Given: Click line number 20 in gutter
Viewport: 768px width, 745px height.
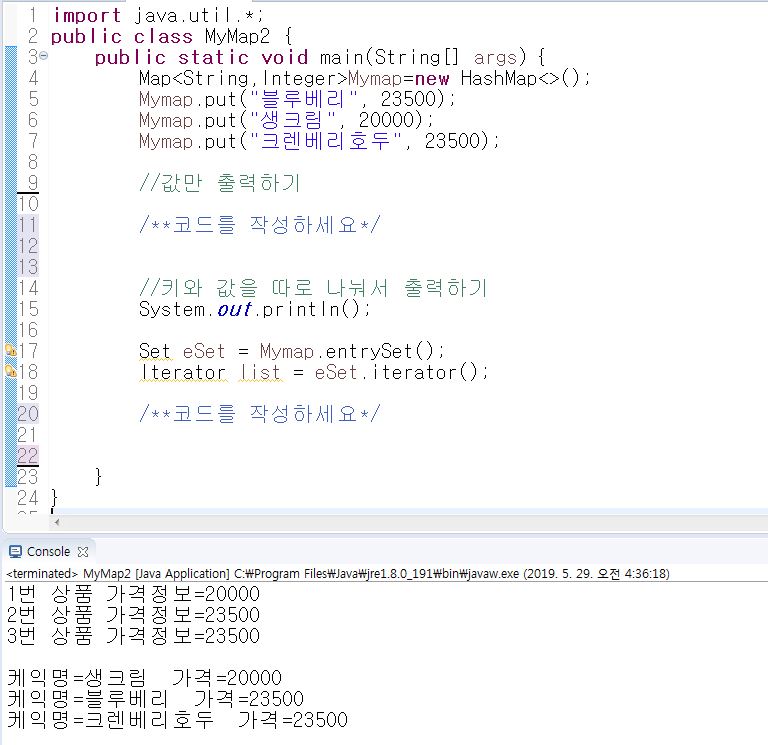Looking at the screenshot, I should click(x=28, y=414).
